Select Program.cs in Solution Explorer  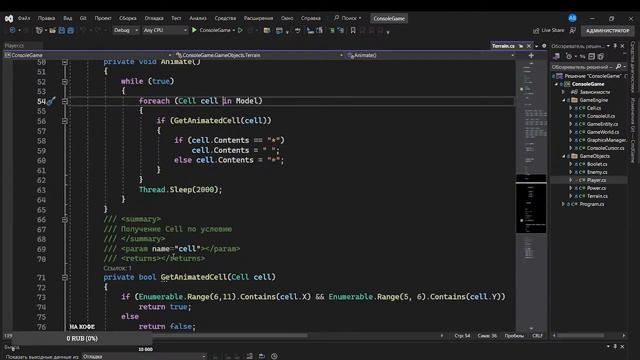point(591,204)
